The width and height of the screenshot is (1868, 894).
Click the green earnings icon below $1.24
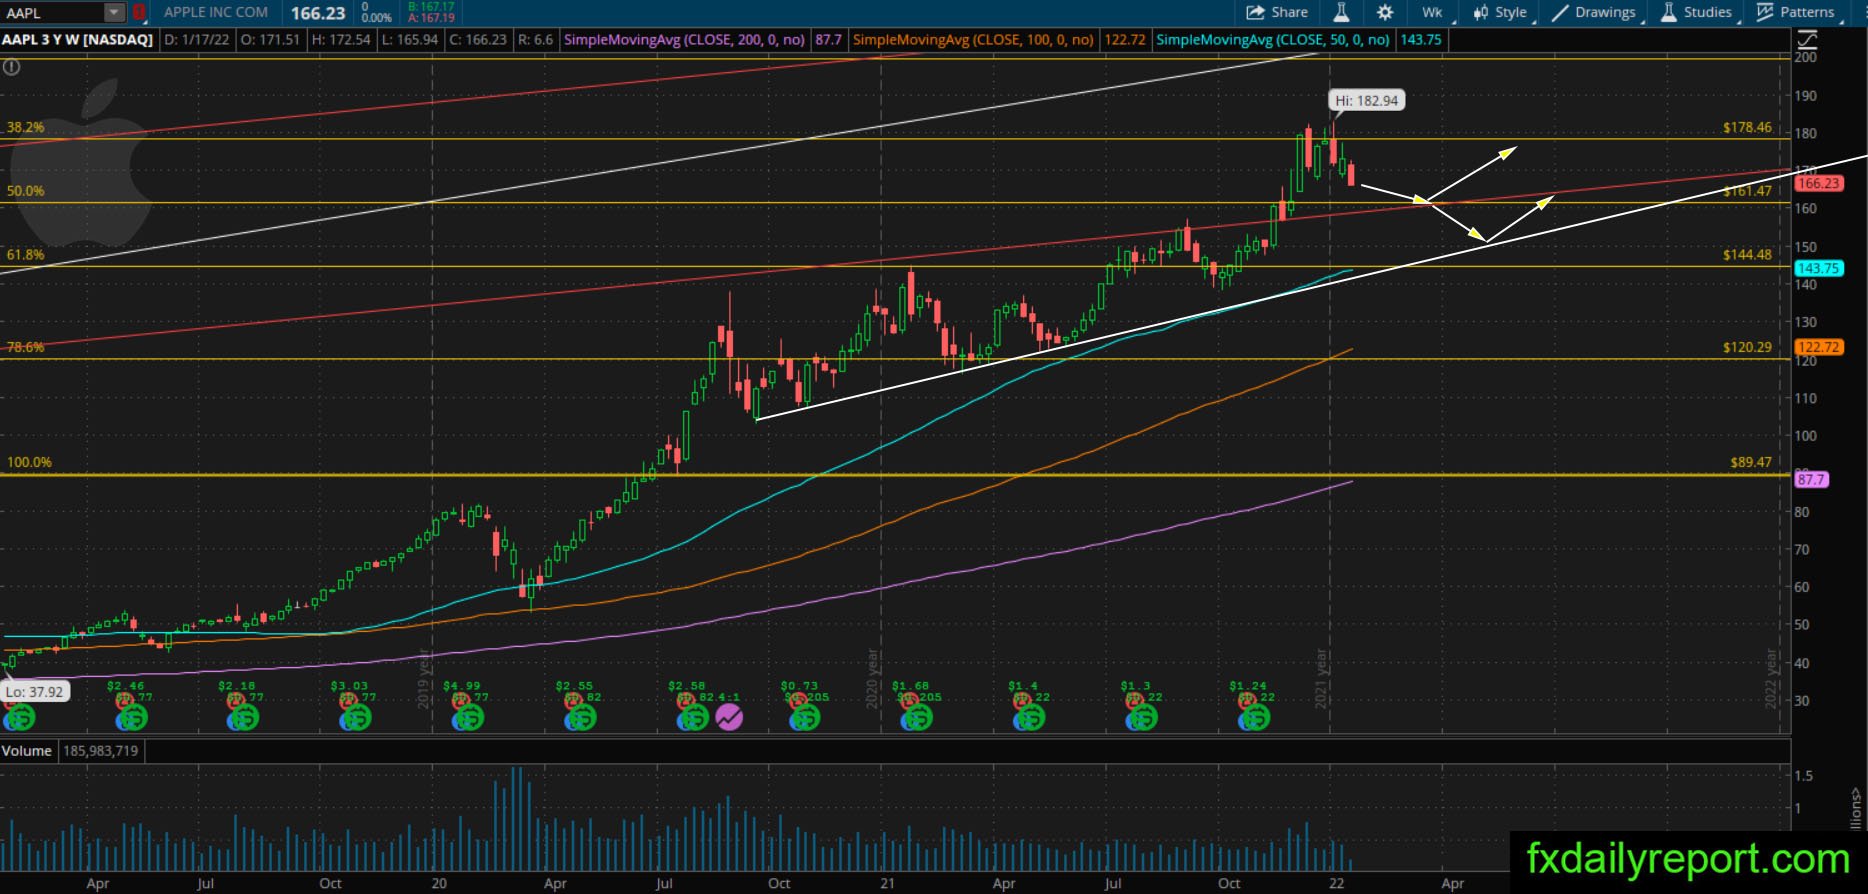pyautogui.click(x=1255, y=717)
